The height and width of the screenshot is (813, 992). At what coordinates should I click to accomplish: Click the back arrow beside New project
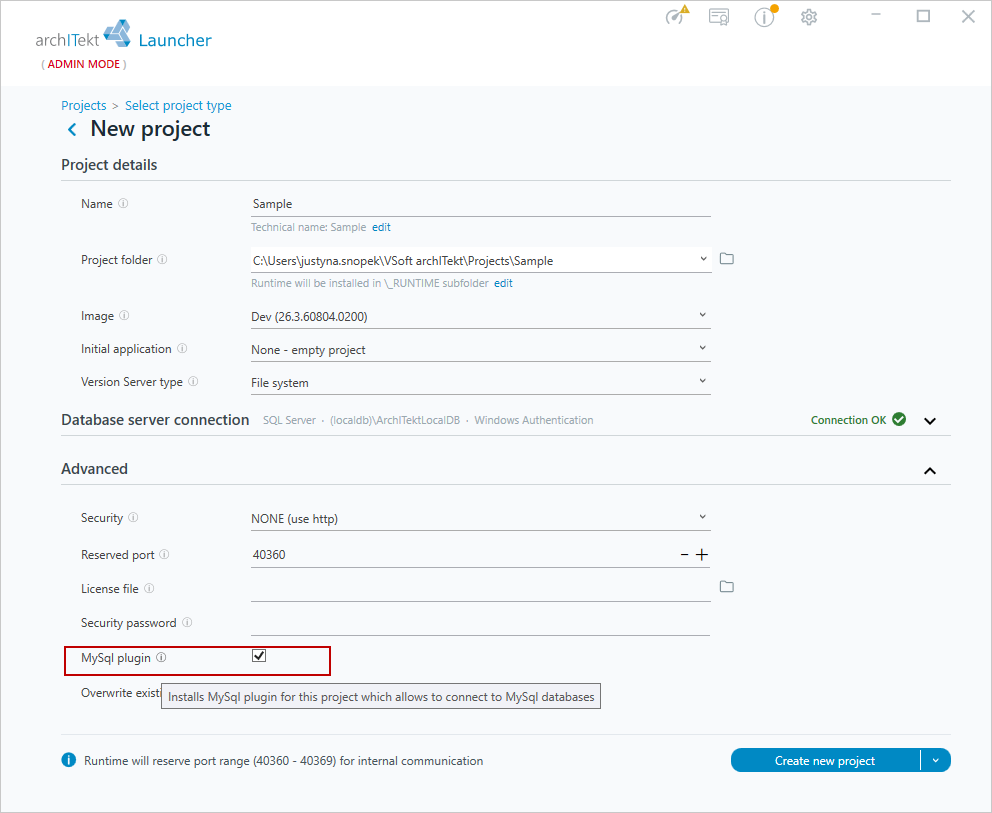(x=72, y=130)
